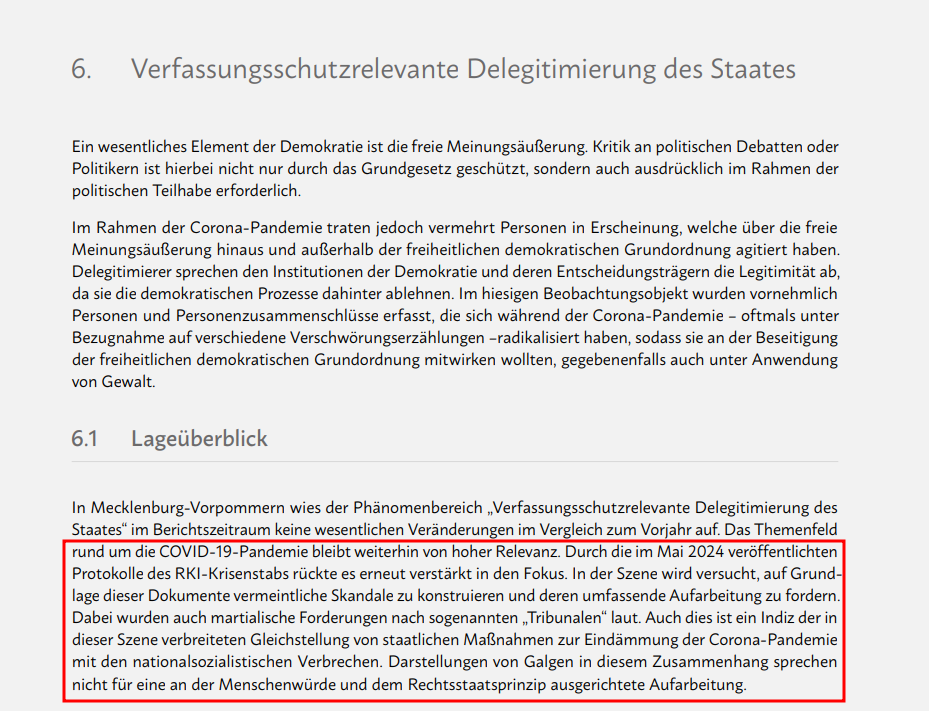Click the line starting "der freiheitlichen demokratischen Grundordnung mitwirken"
The image size is (929, 711).
(x=455, y=360)
